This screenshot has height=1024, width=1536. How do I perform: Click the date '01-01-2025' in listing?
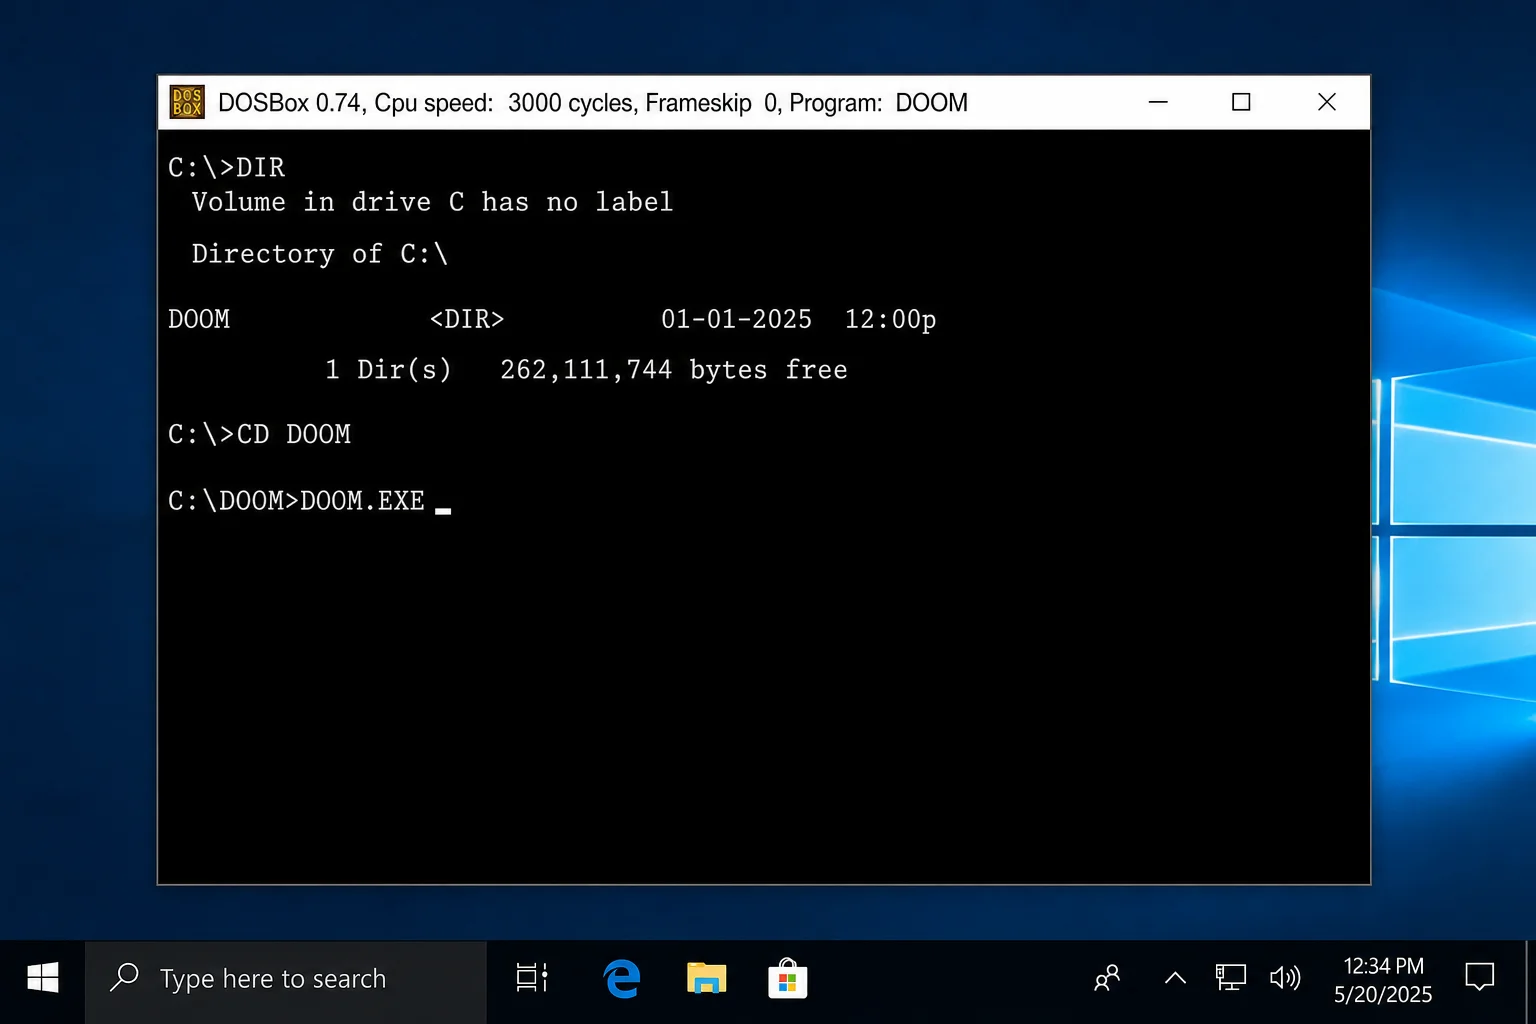(736, 319)
